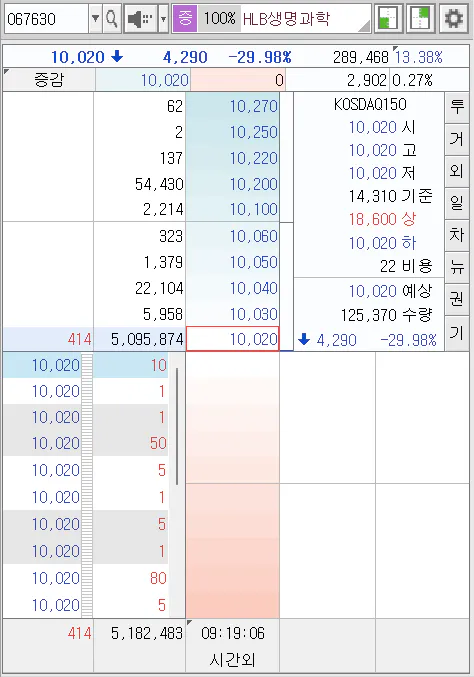Image resolution: width=474 pixels, height=677 pixels.
Task: Click the lower limit price 10,020 하
Action: tap(382, 243)
